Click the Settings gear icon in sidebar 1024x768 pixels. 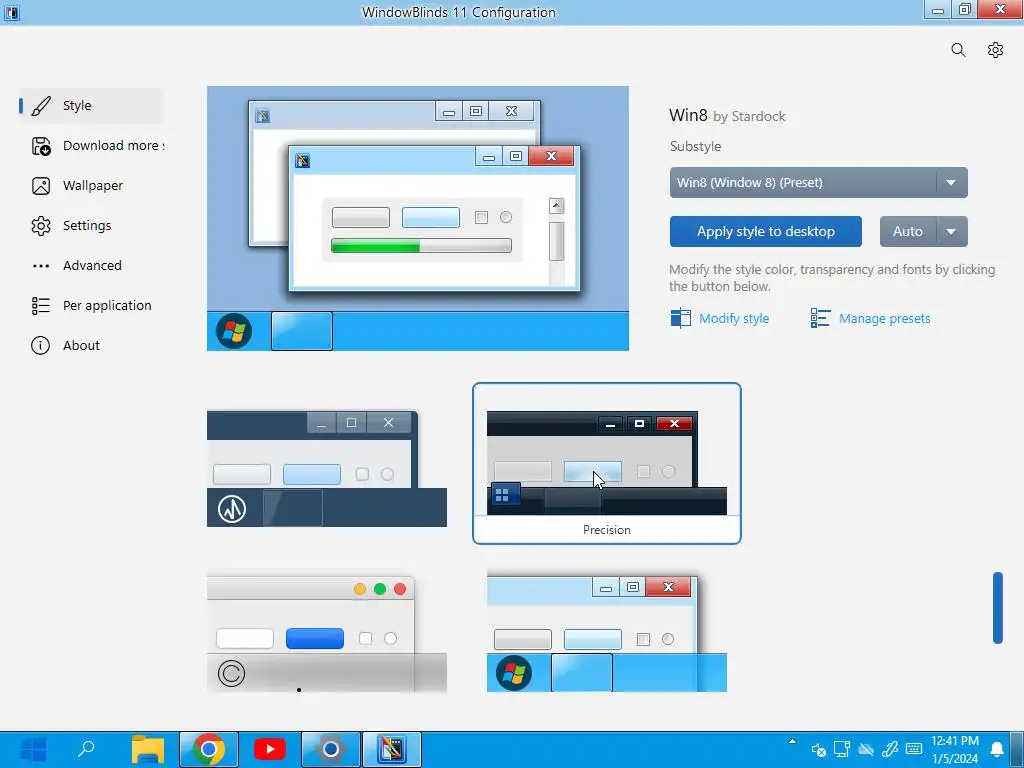40,226
